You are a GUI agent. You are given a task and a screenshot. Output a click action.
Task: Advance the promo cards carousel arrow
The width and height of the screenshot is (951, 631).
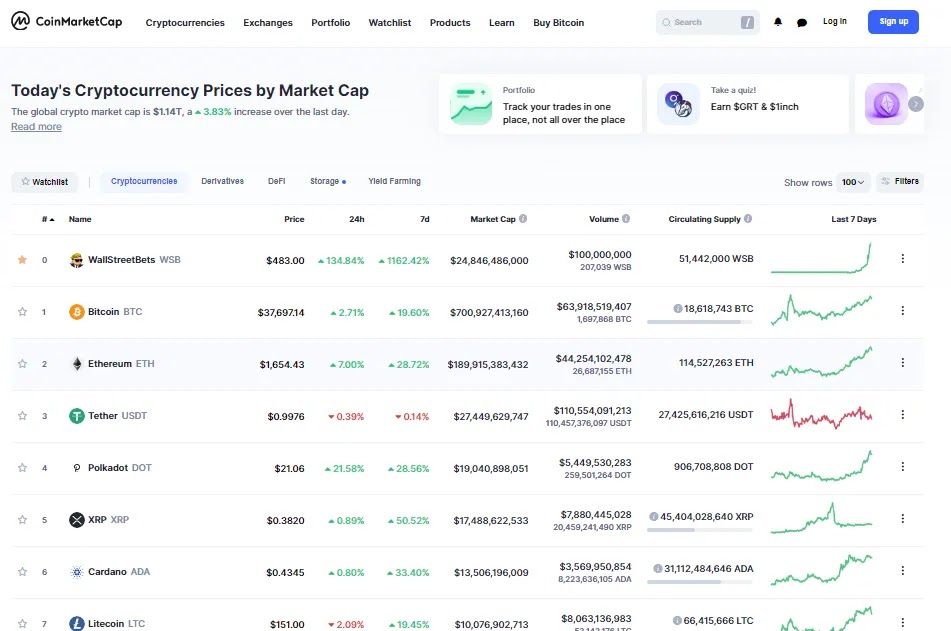coord(916,104)
